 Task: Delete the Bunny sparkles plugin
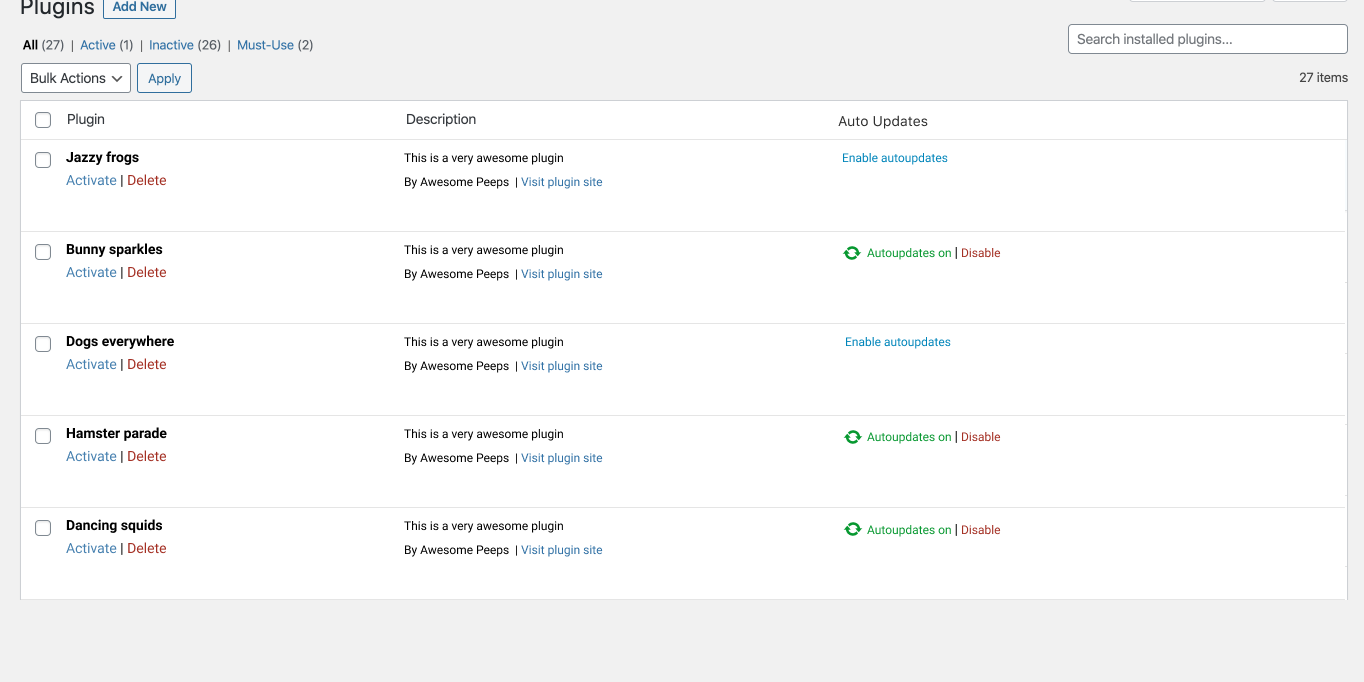147,273
